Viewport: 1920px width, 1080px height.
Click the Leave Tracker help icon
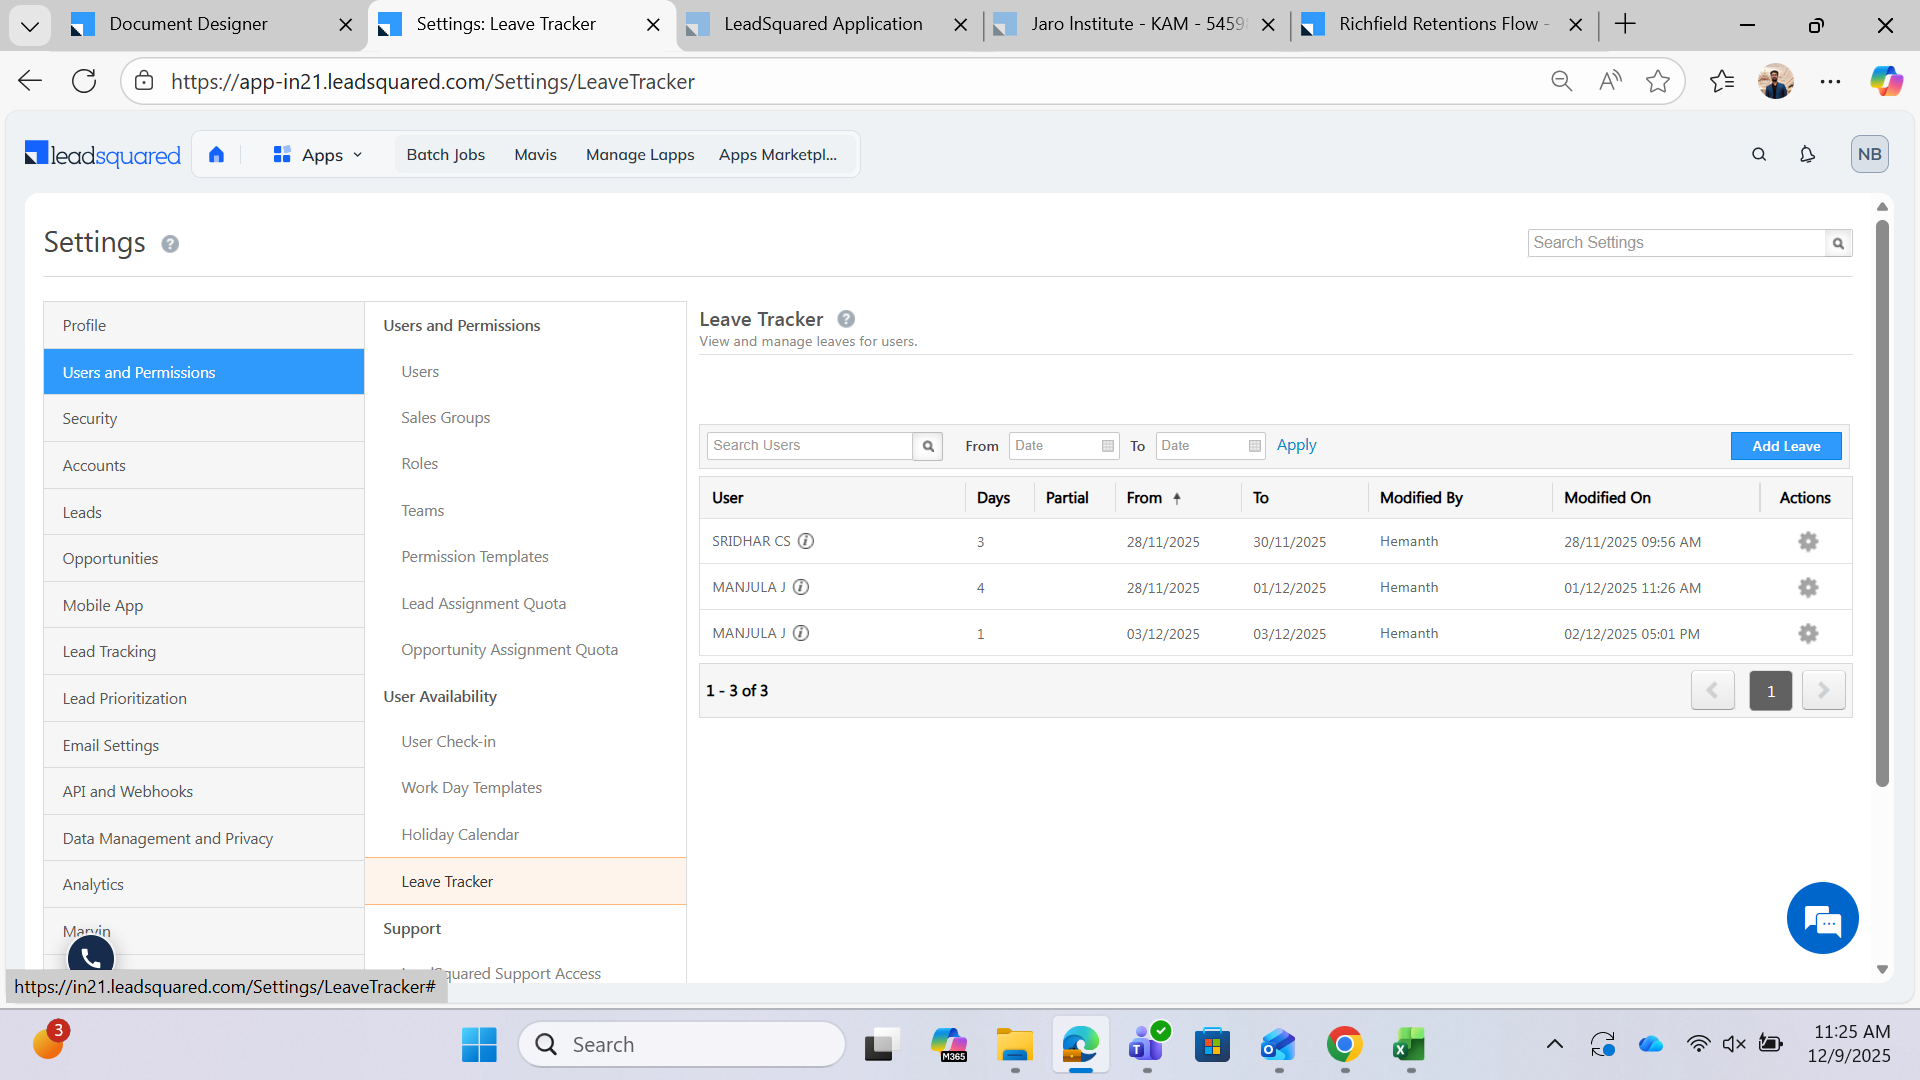(x=846, y=319)
